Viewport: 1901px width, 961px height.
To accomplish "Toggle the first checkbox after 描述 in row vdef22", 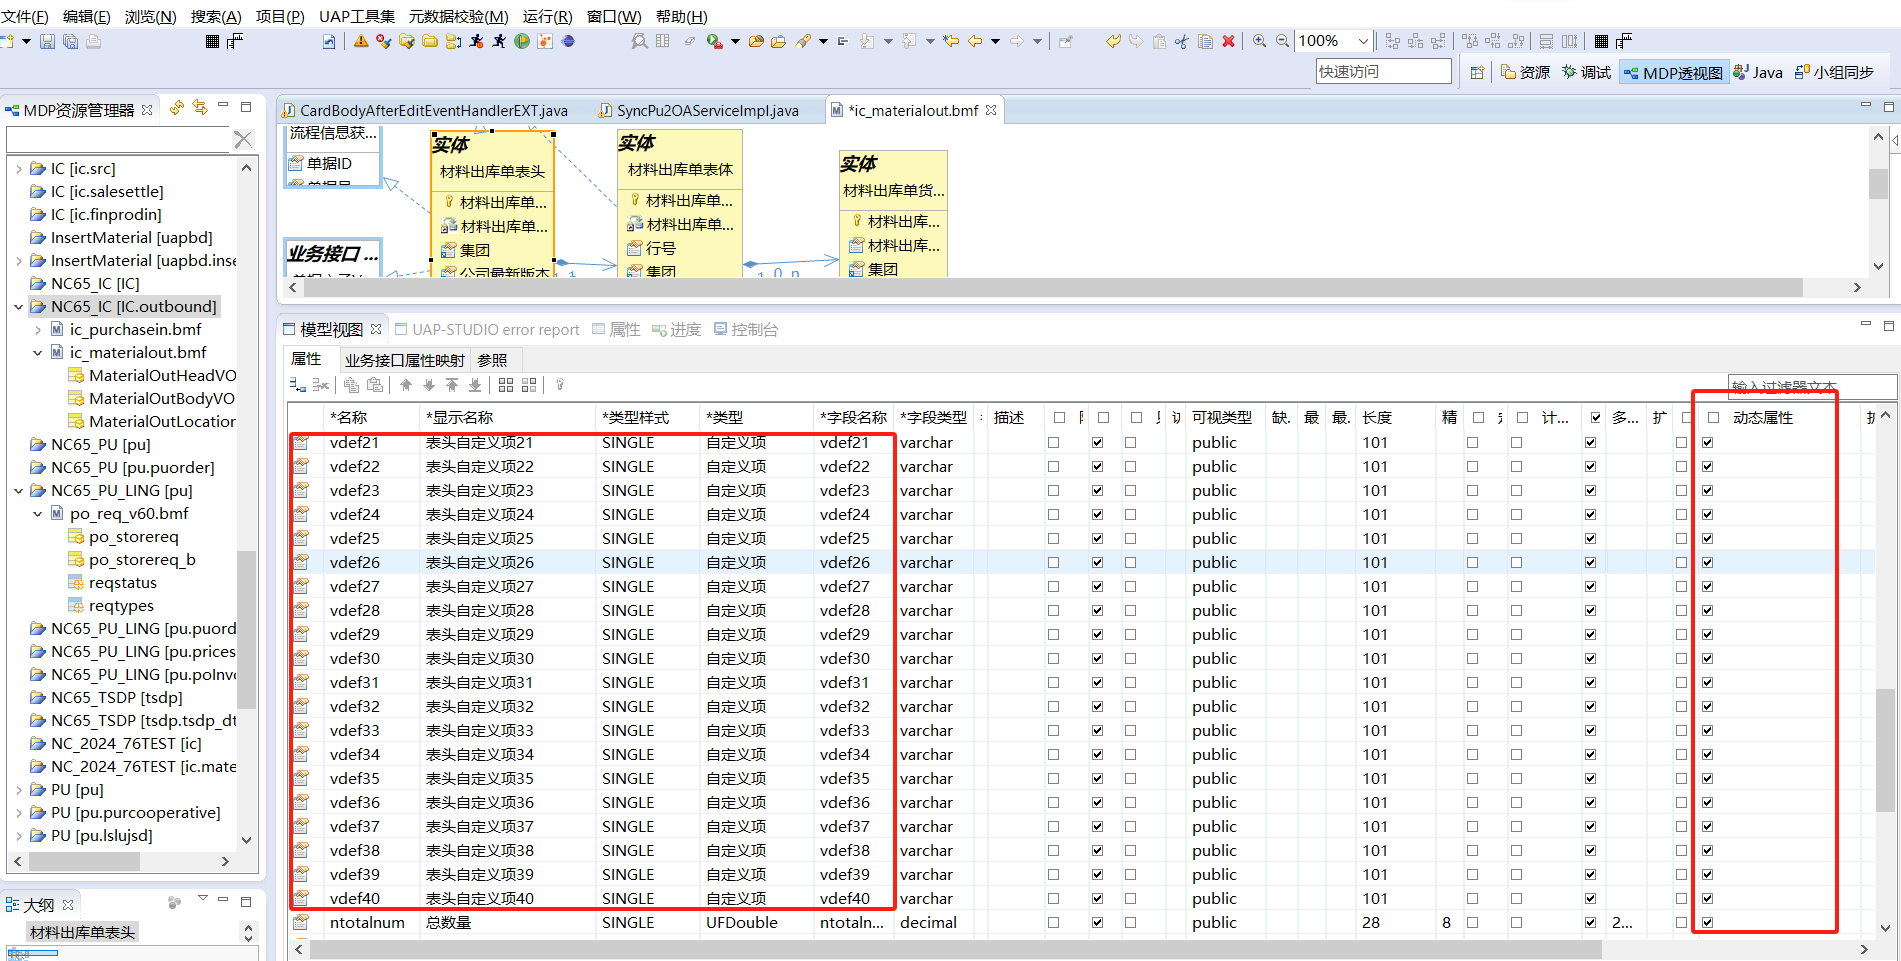I will [x=1054, y=466].
